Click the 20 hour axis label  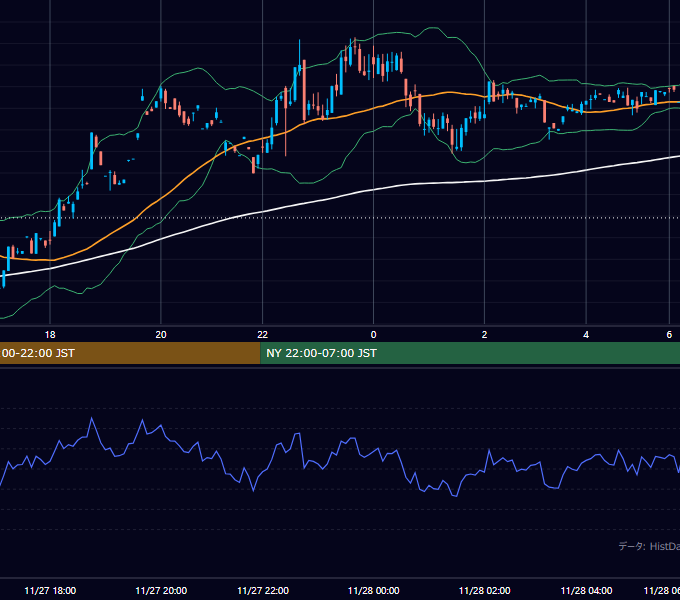point(161,335)
